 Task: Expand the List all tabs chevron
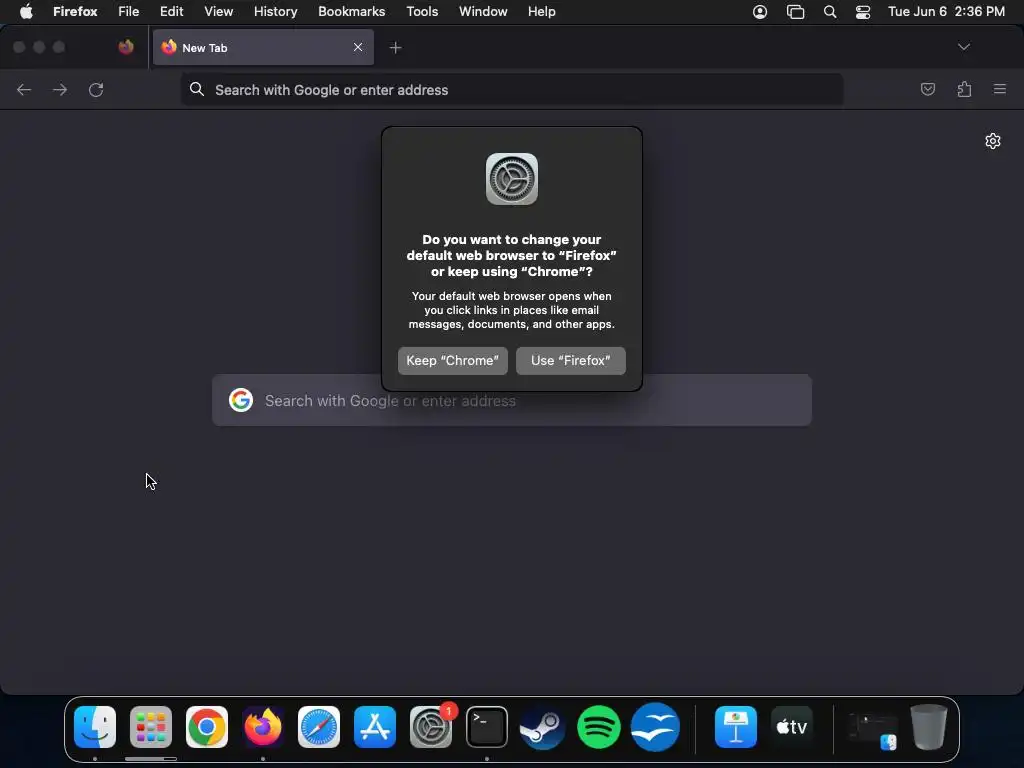964,47
